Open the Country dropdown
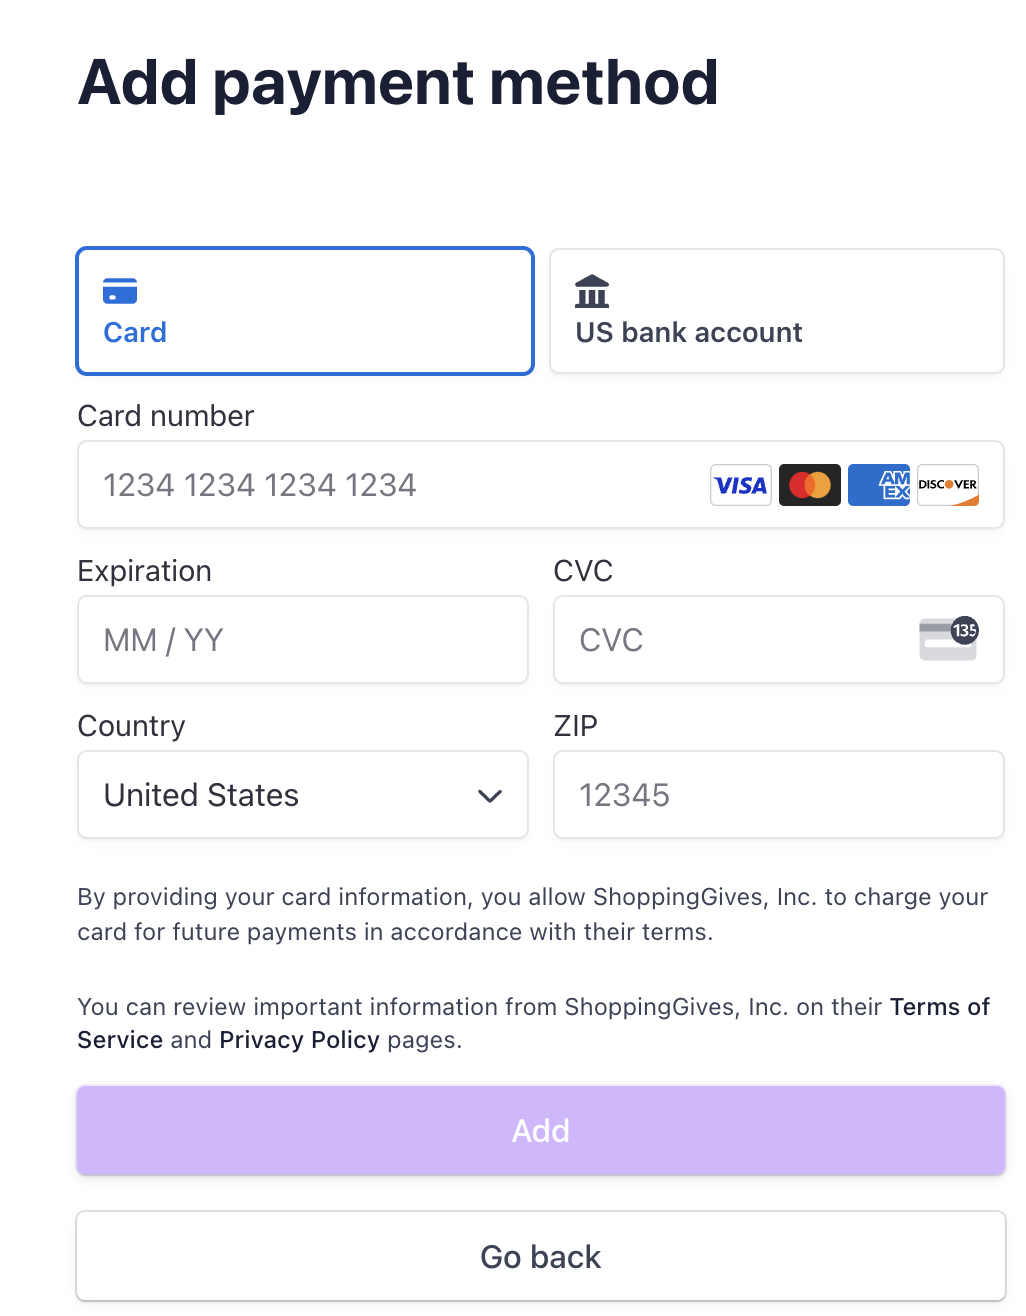The height and width of the screenshot is (1316, 1026). pyautogui.click(x=303, y=795)
